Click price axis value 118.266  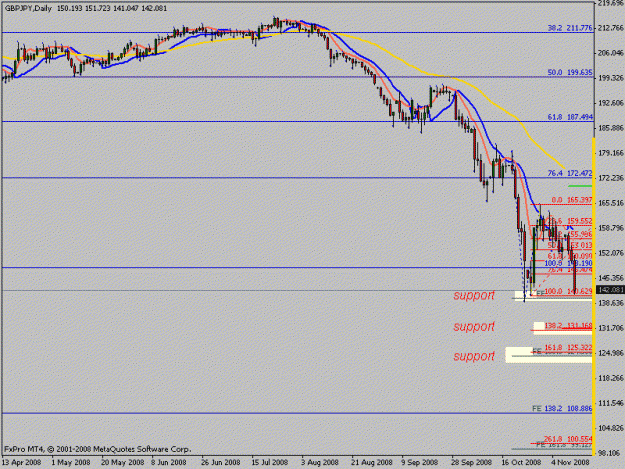click(611, 378)
